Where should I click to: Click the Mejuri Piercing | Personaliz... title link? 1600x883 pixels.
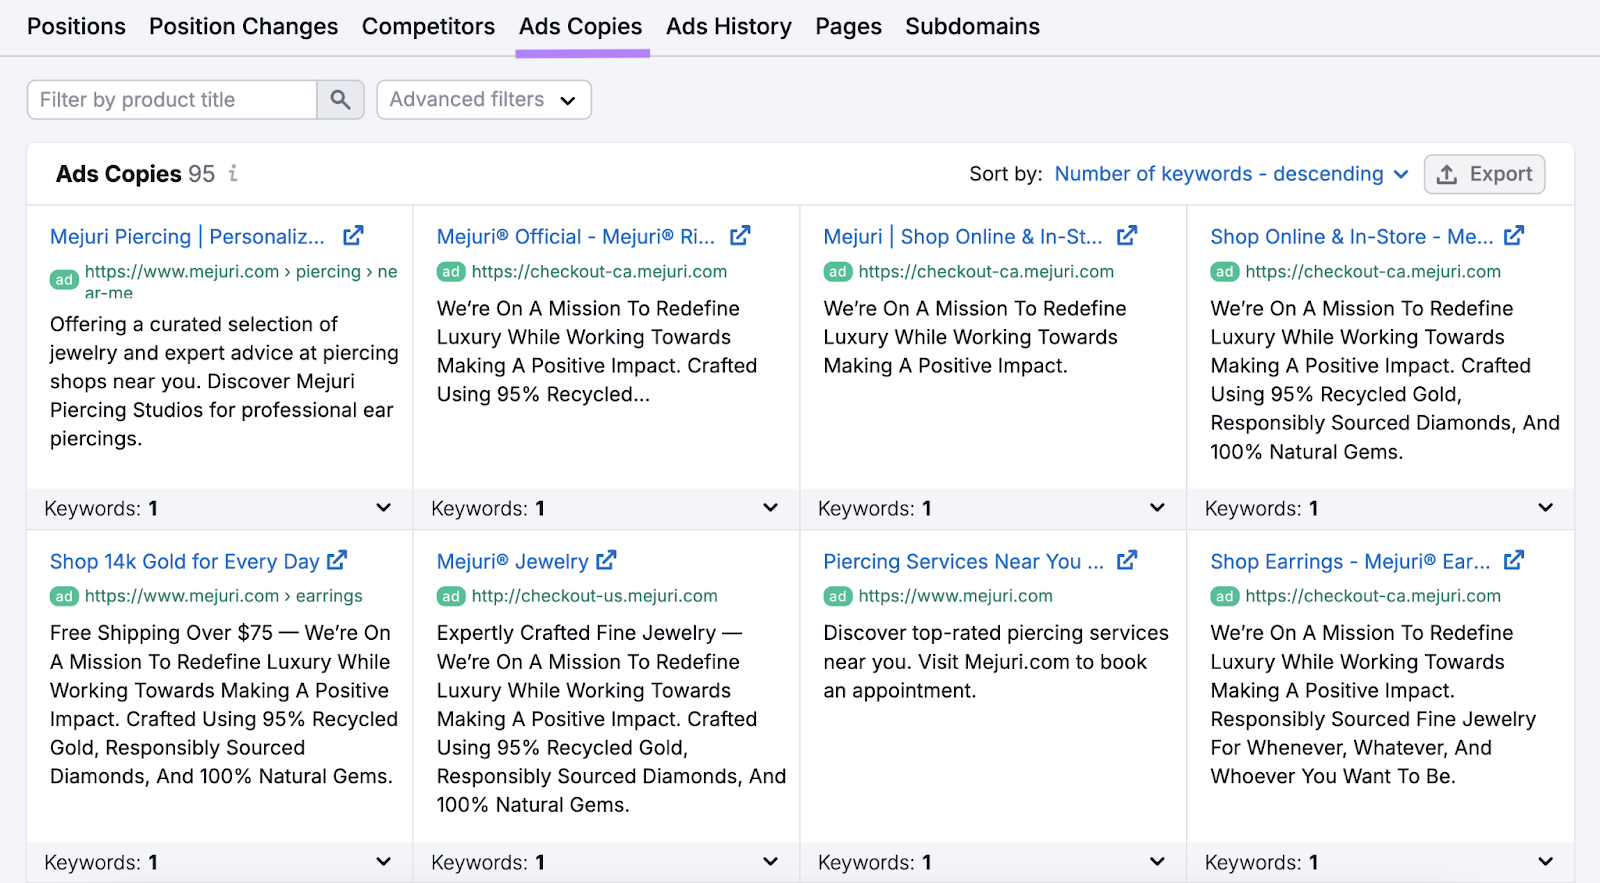[187, 237]
